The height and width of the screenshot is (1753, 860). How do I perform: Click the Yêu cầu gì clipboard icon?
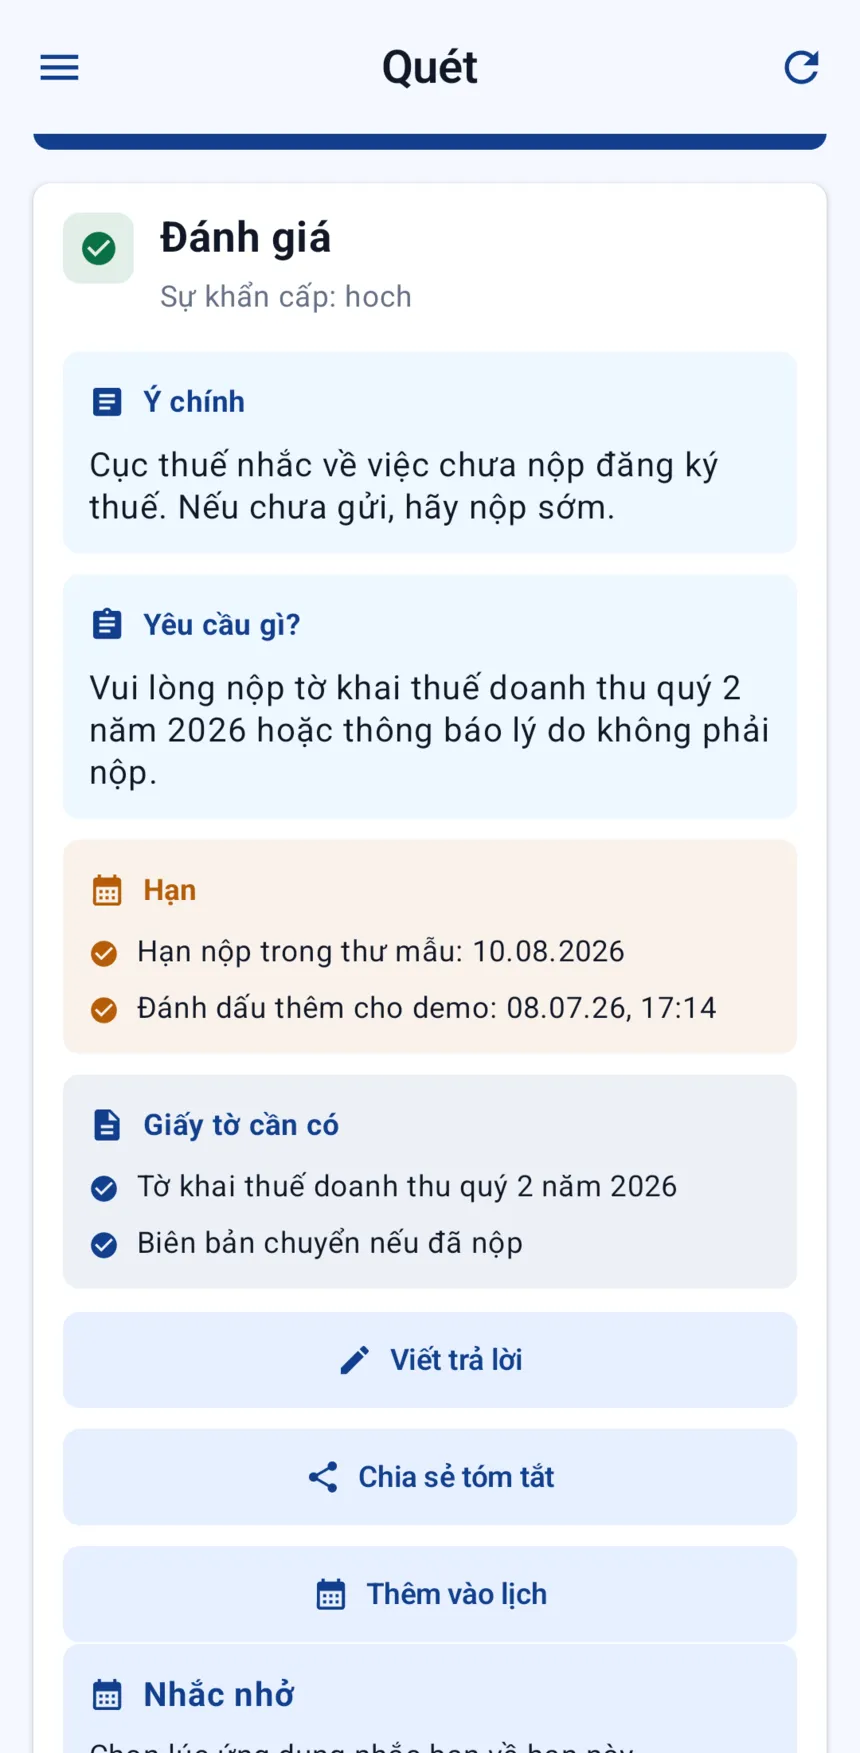coord(107,625)
